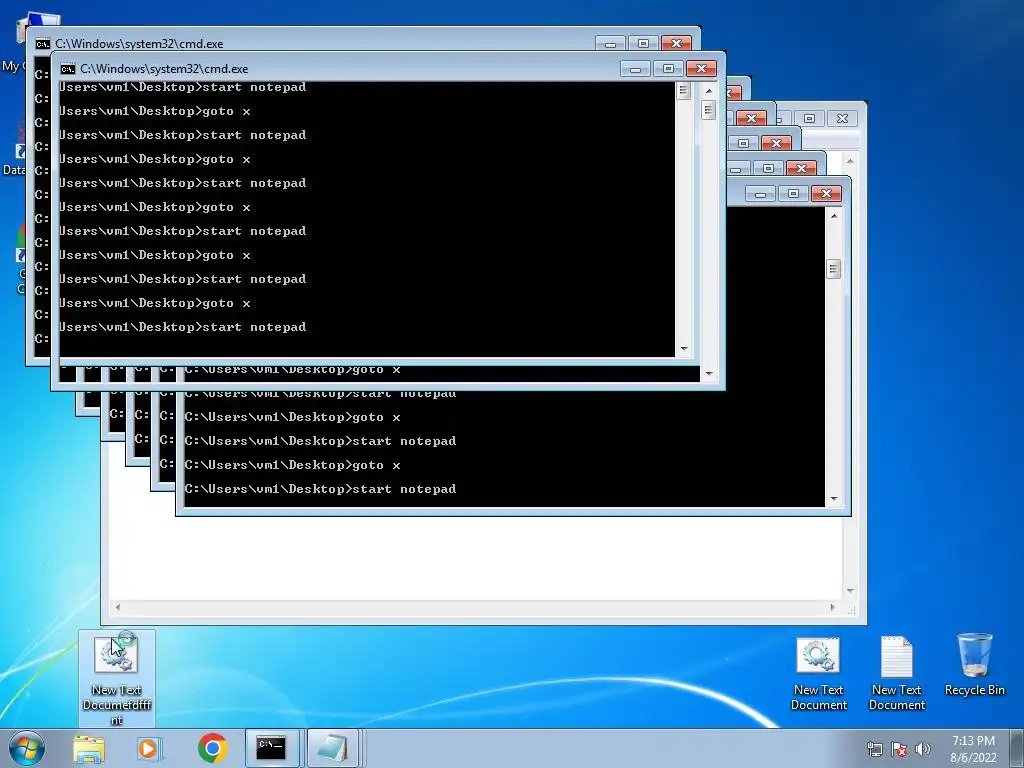Close the lower-right cmd window
1024x768 pixels.
(826, 193)
